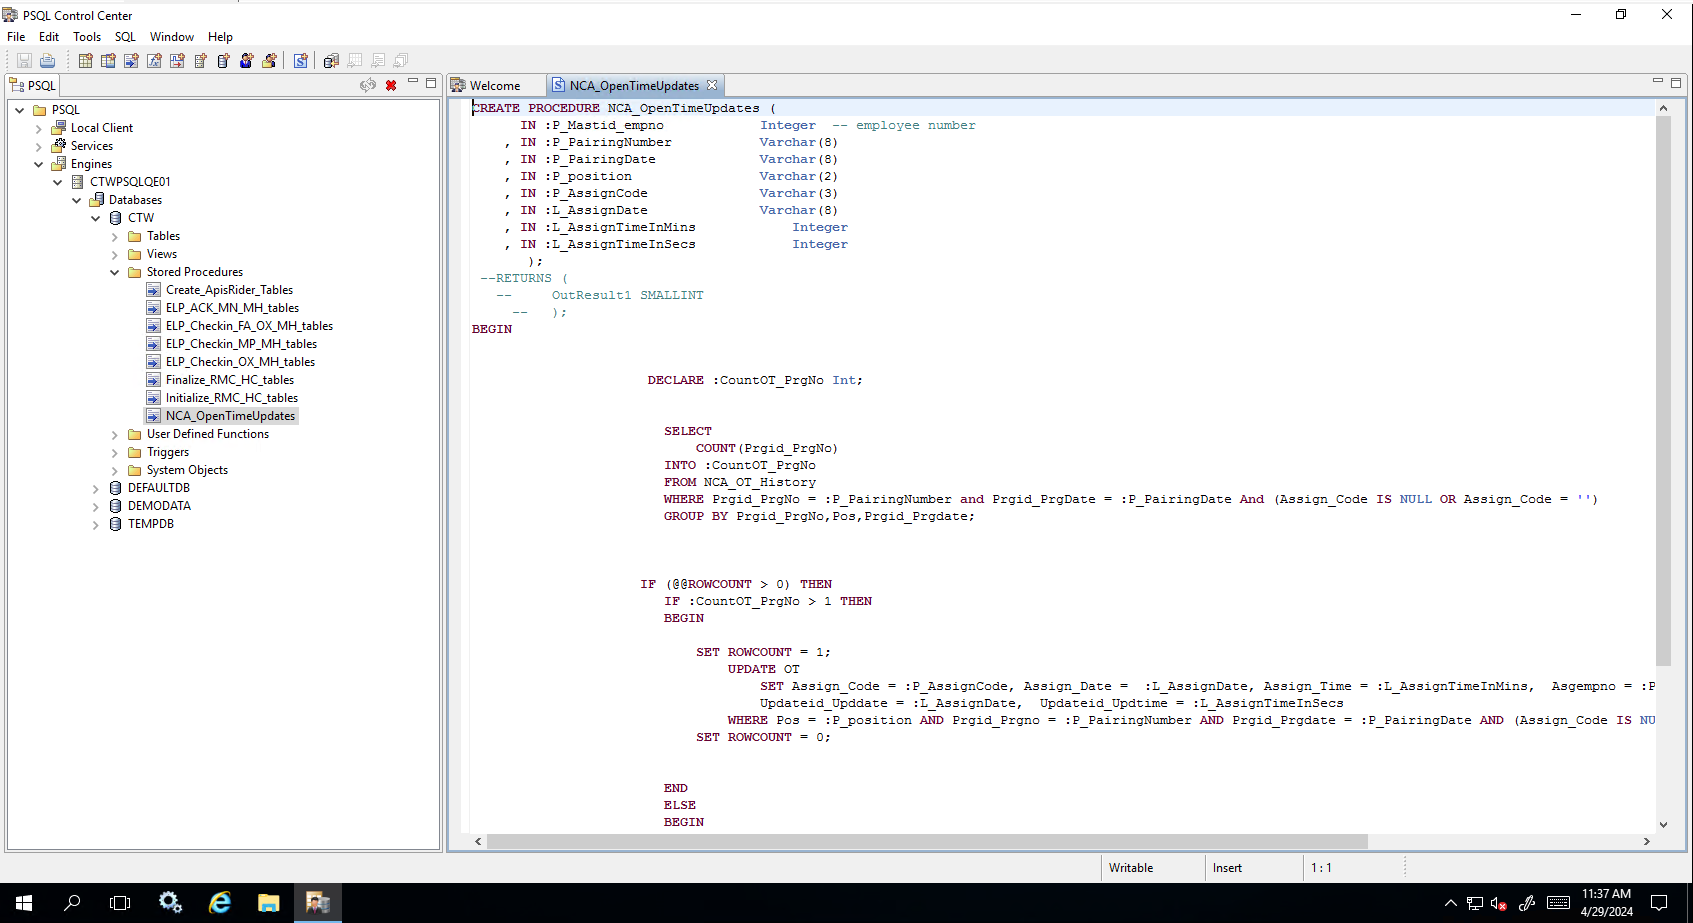Add a new user via the New User icon
Screen dimensions: 1693x923
coord(246,60)
